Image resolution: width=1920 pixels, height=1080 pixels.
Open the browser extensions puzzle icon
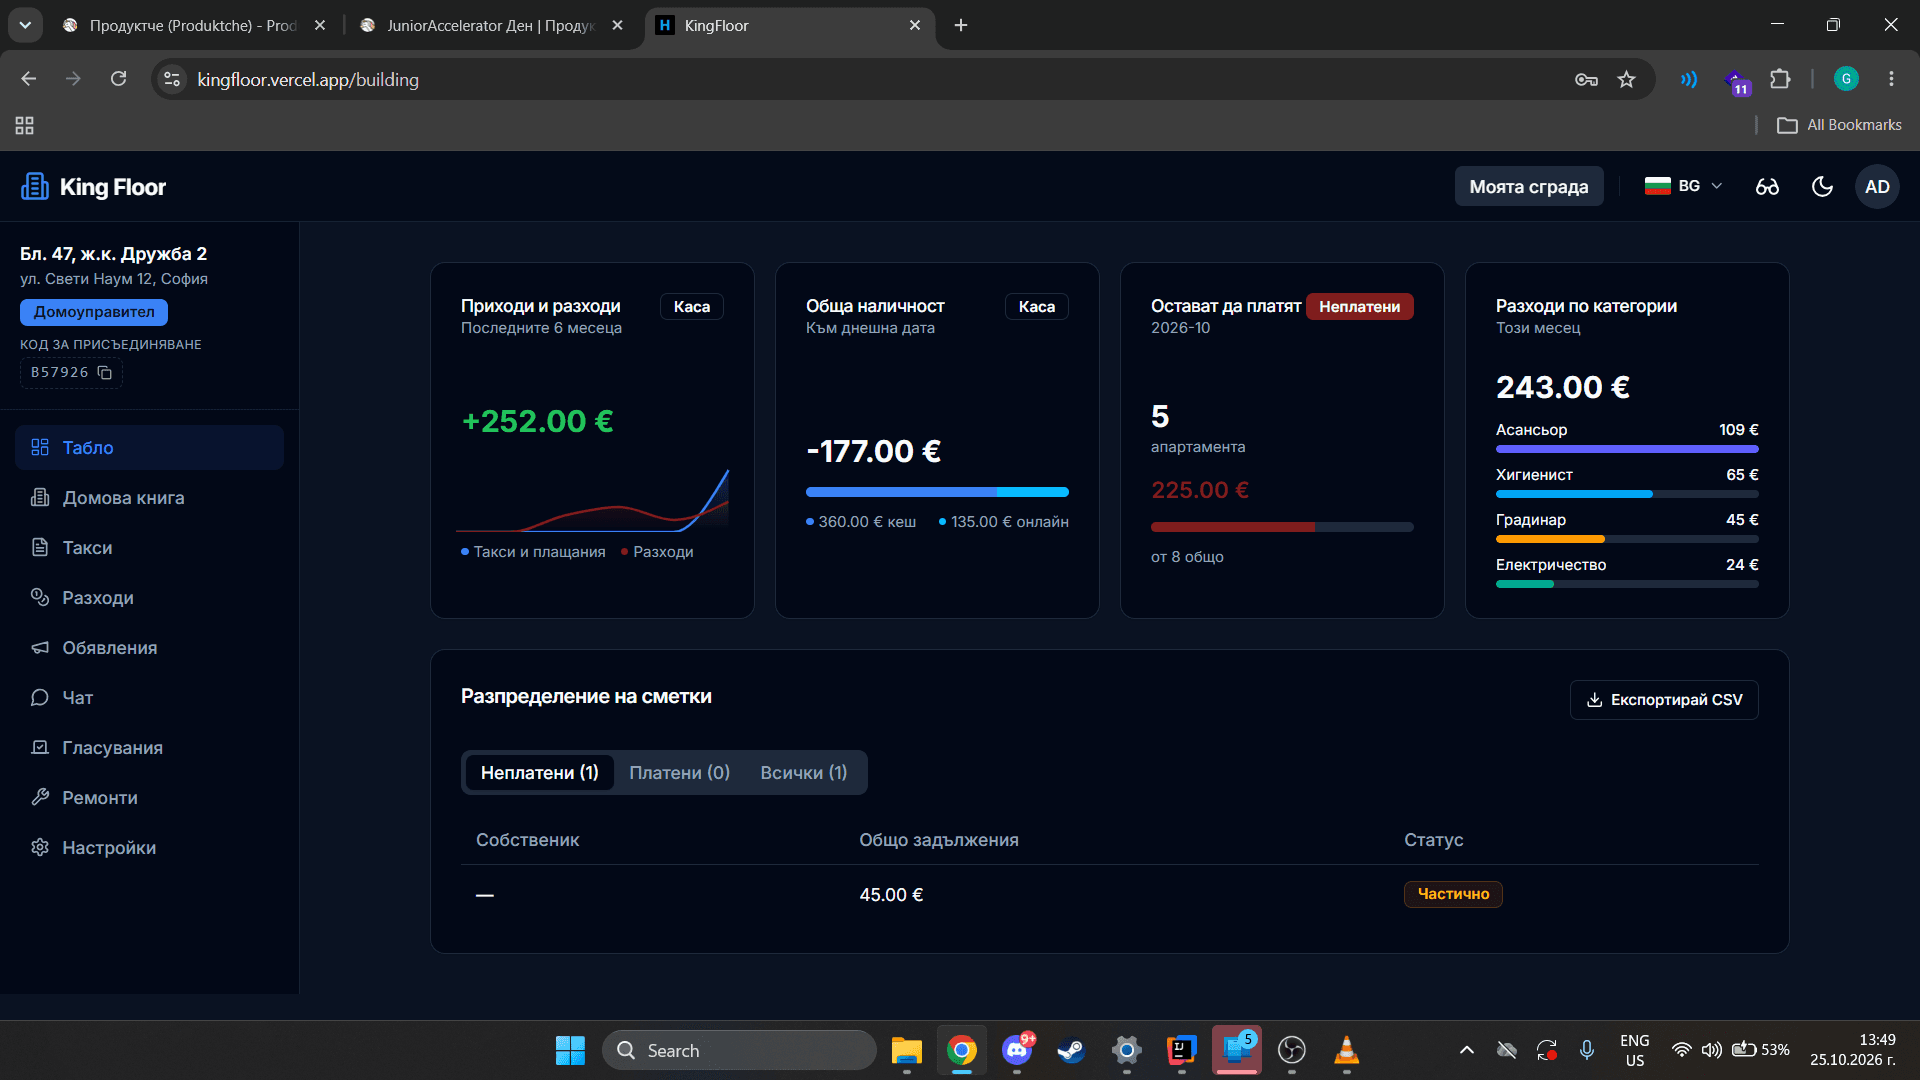1780,80
